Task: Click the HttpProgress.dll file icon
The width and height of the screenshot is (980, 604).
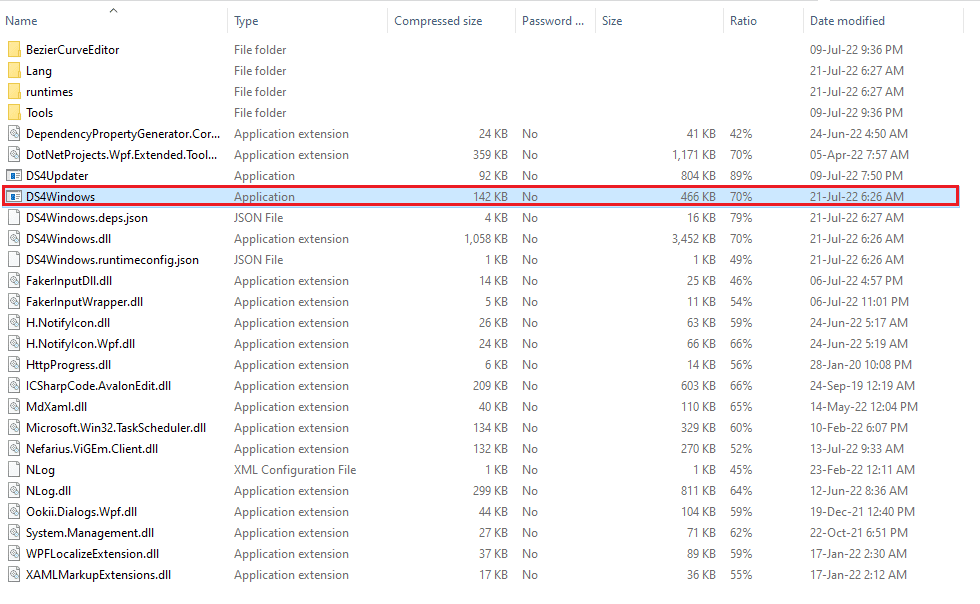Action: [14, 365]
